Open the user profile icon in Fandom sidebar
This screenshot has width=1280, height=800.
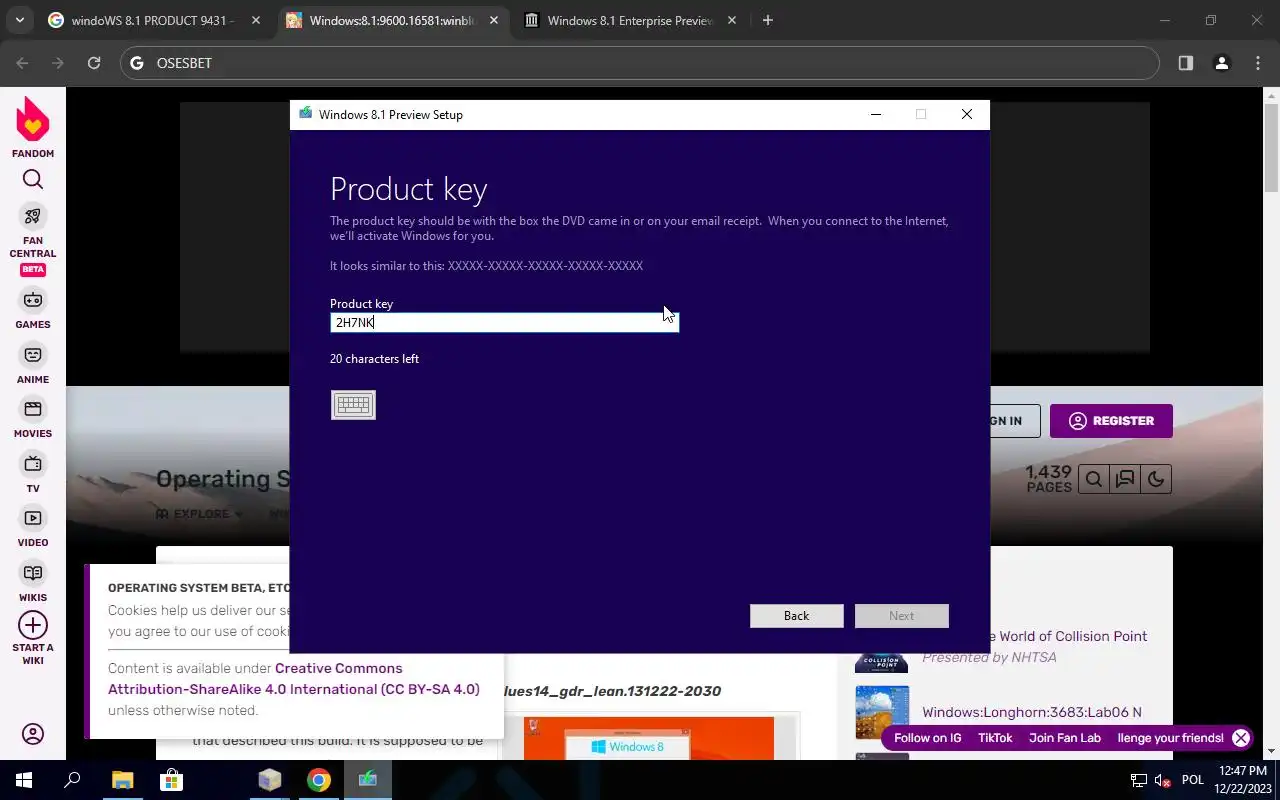33,734
